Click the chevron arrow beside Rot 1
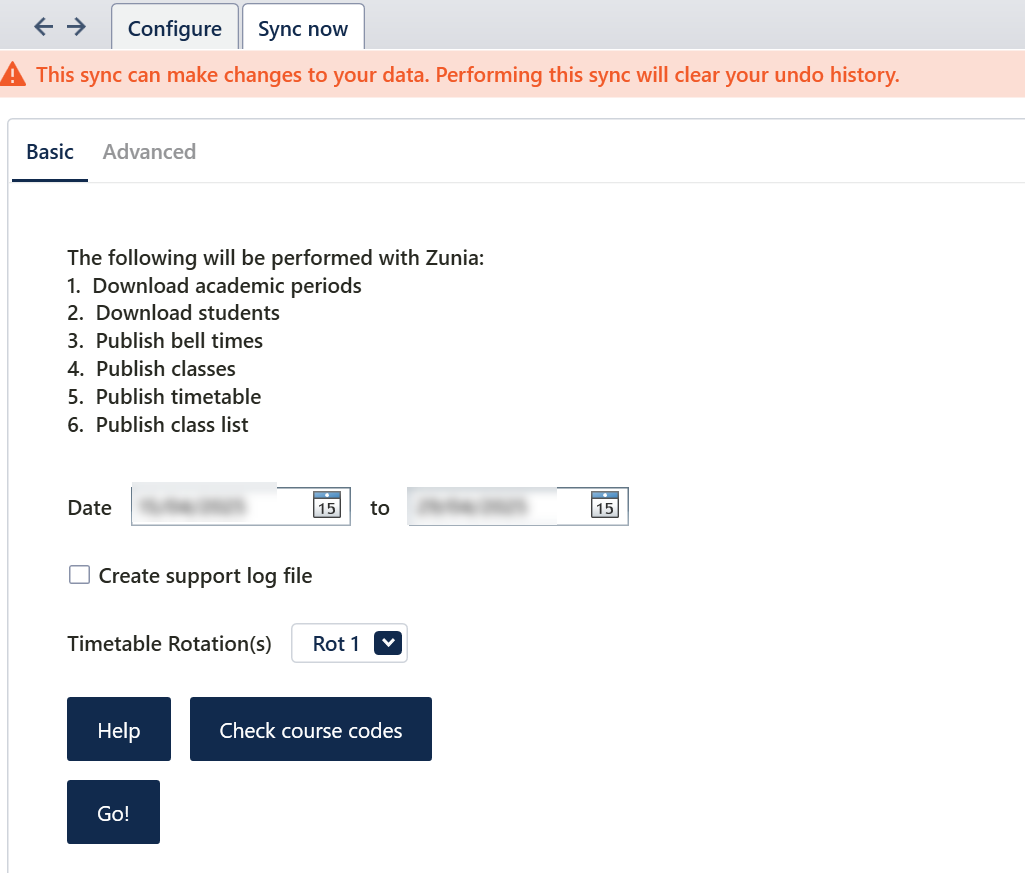 coord(387,643)
